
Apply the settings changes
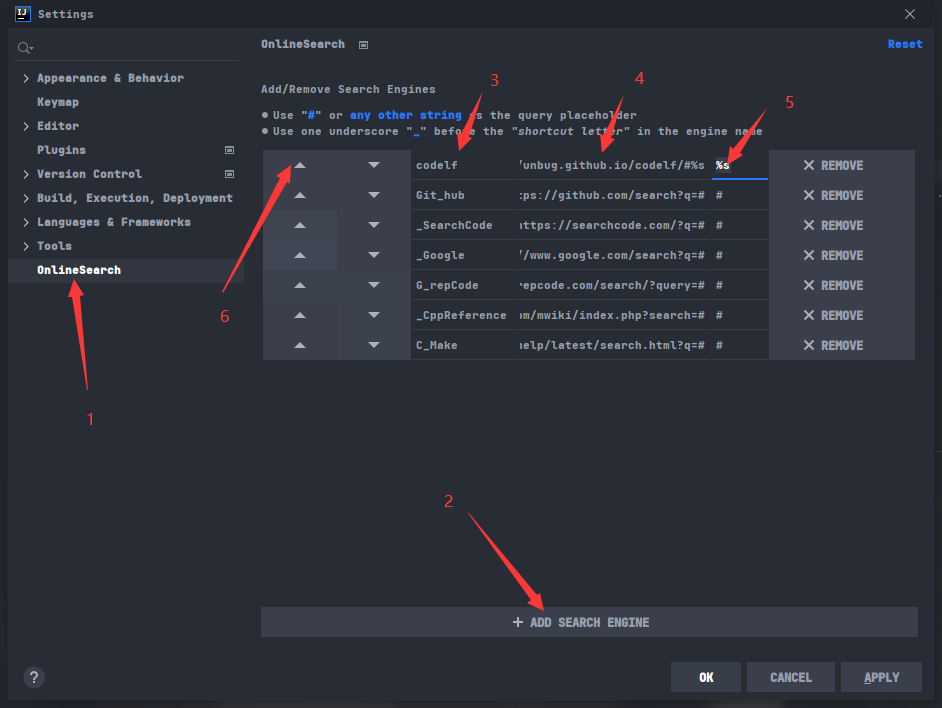[x=881, y=677]
